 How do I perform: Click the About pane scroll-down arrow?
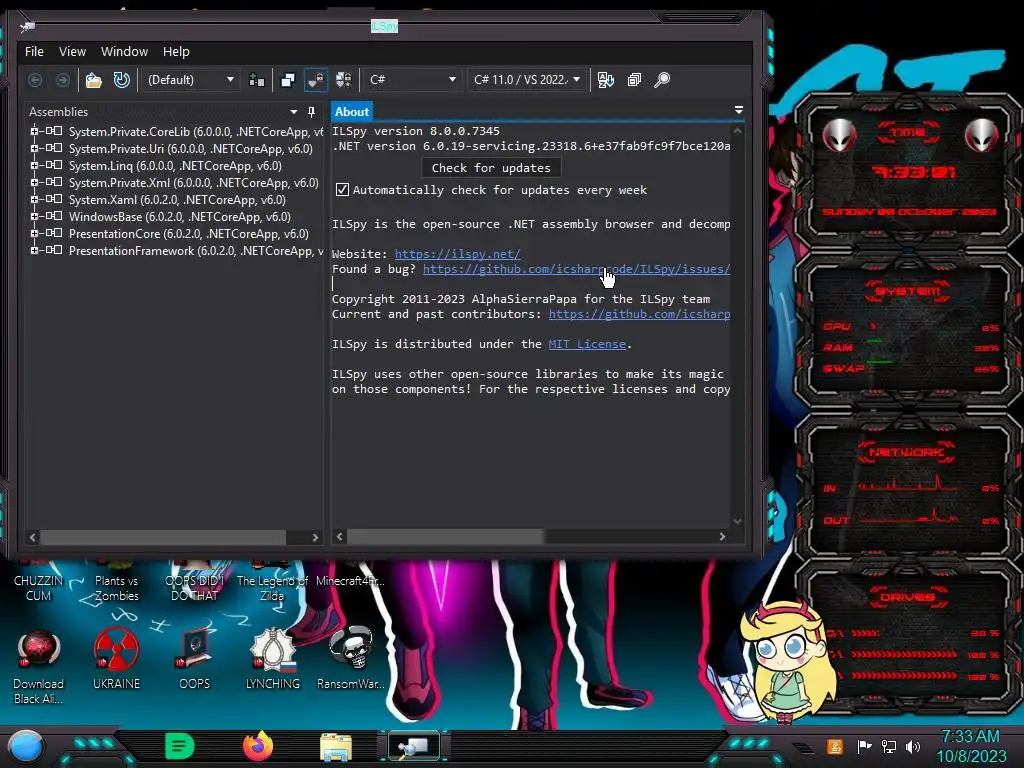click(737, 521)
